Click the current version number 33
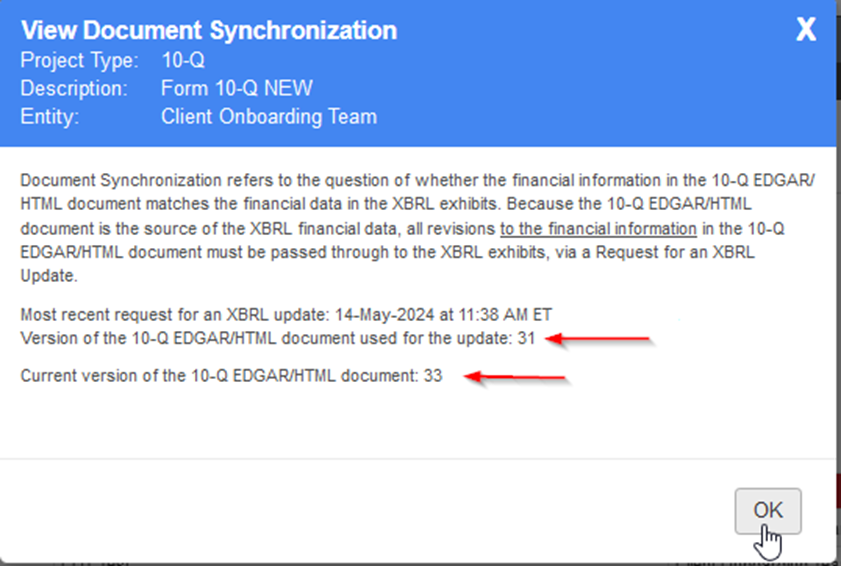 (x=431, y=376)
